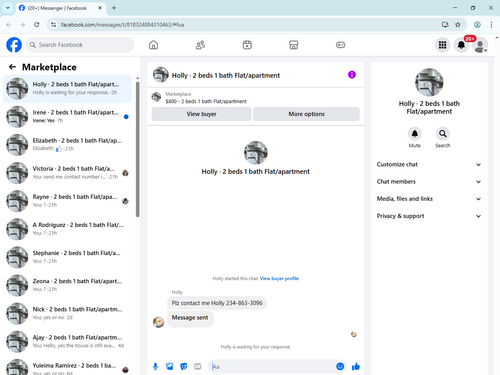
Task: Click the "Message sent" bubble
Action: tap(190, 318)
